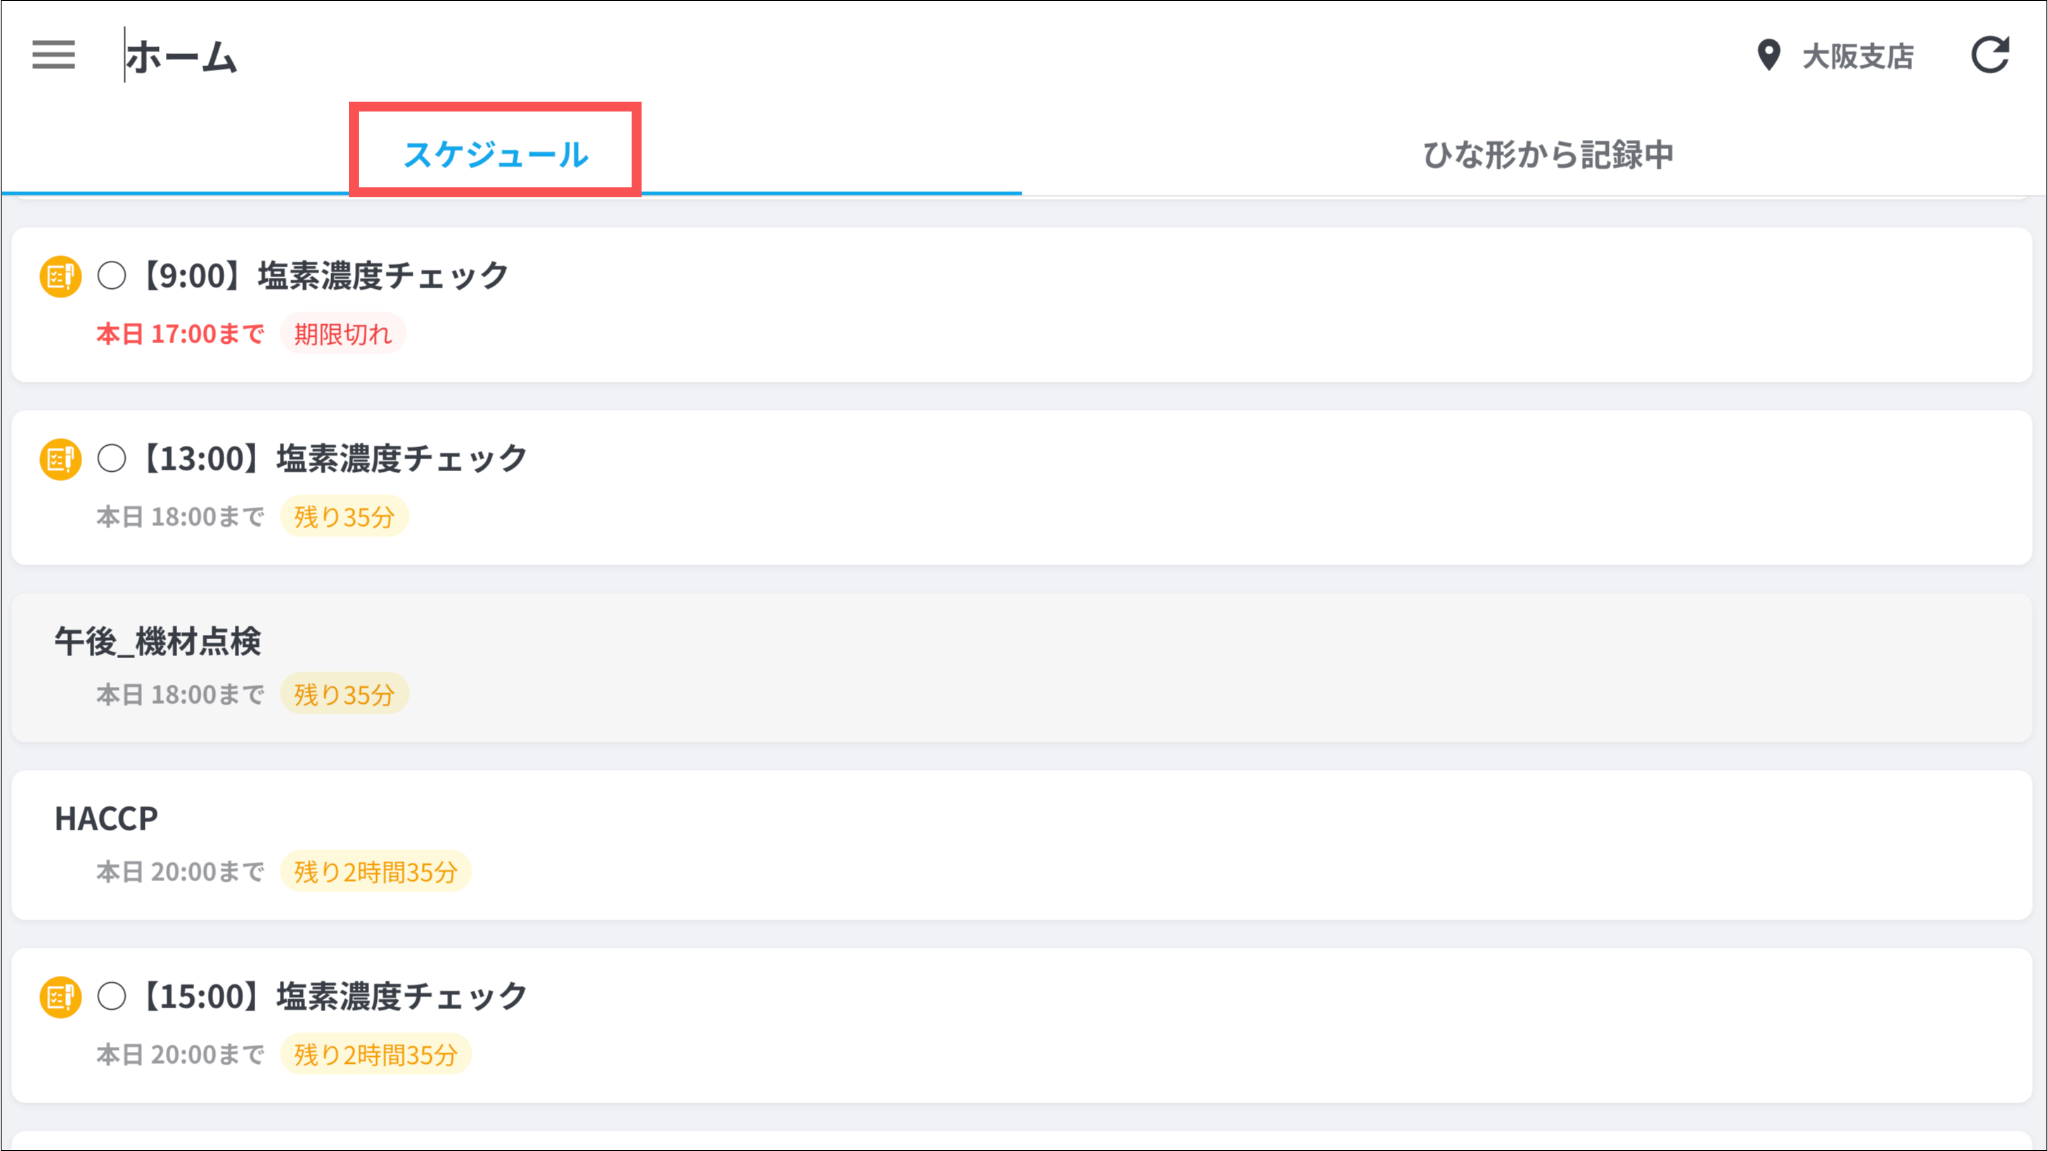
Task: Click 残り35分 badge on 13:00 task
Action: pyautogui.click(x=344, y=517)
